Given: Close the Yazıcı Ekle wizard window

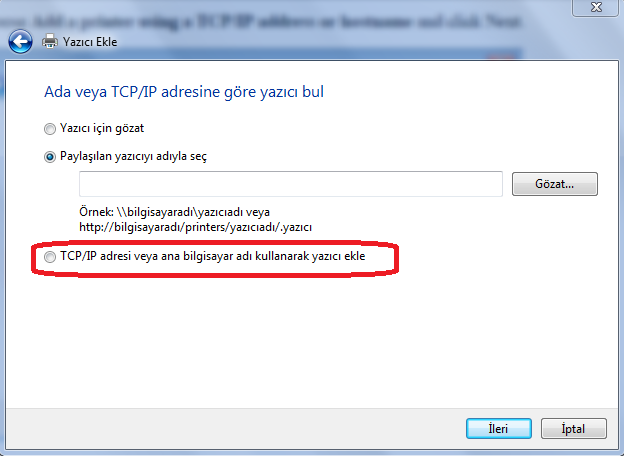Looking at the screenshot, I should 595,7.
